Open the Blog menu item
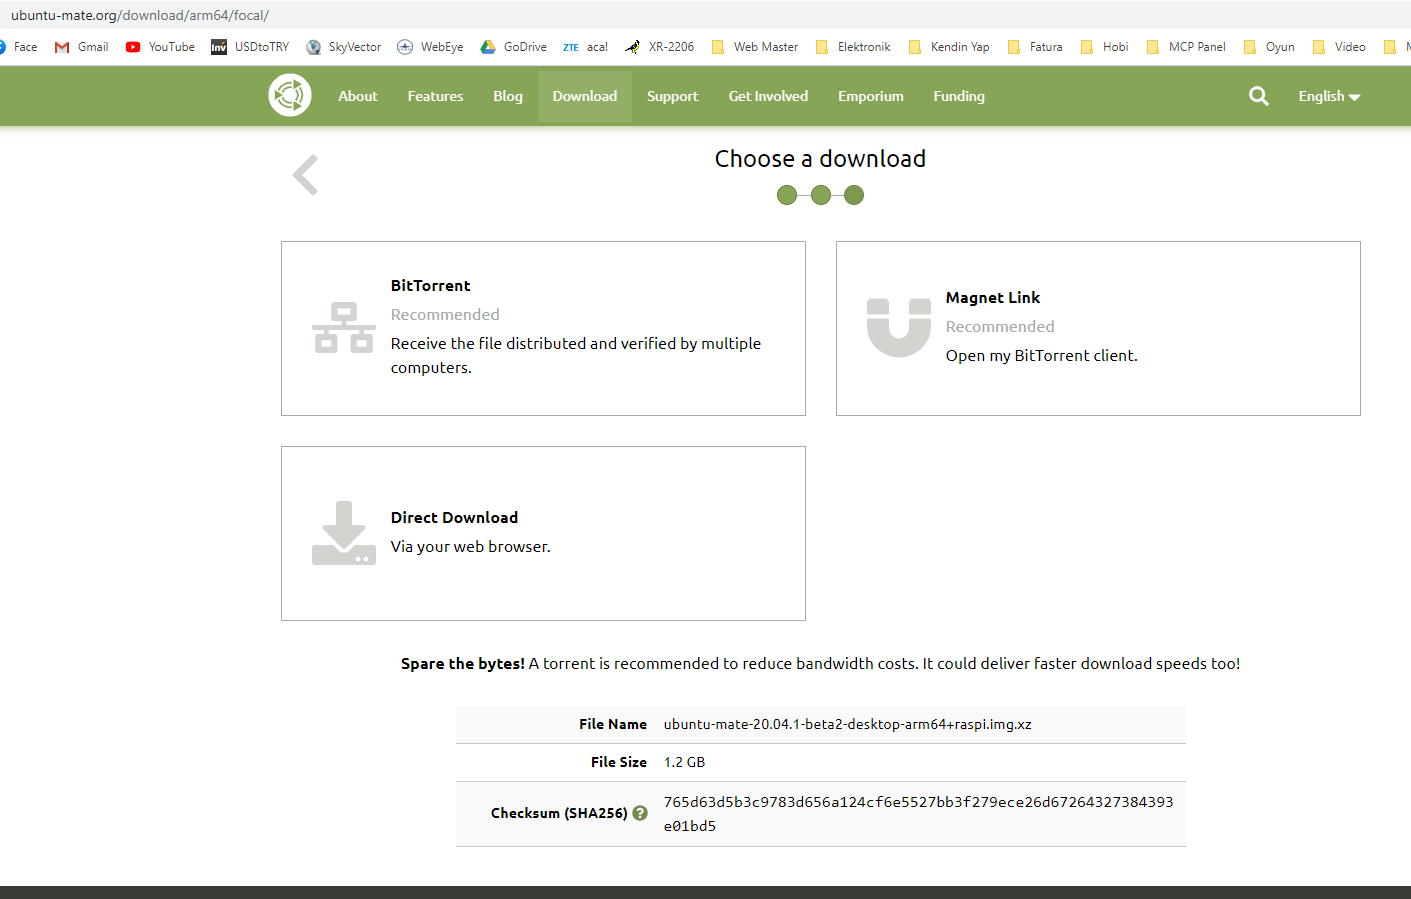The height and width of the screenshot is (899, 1411). tap(508, 96)
